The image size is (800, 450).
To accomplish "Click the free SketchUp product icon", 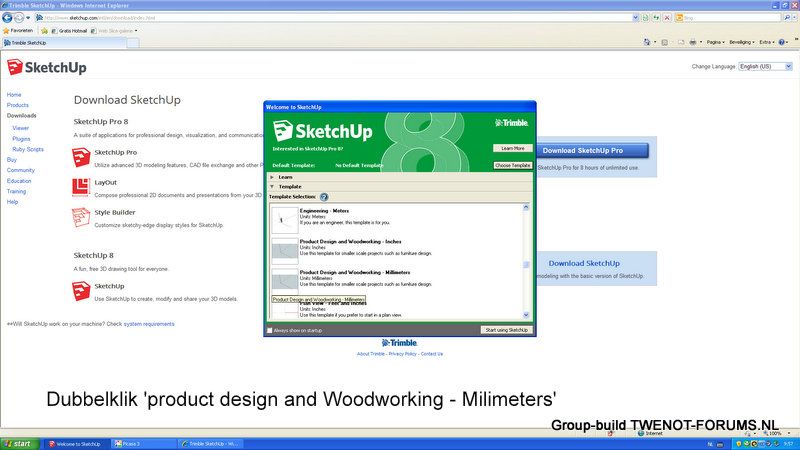I will click(81, 291).
